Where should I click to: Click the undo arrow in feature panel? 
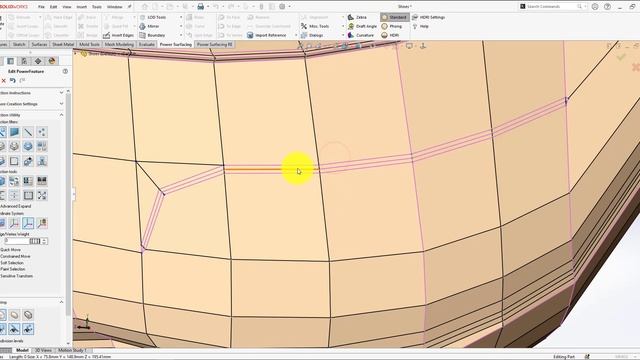(13, 81)
